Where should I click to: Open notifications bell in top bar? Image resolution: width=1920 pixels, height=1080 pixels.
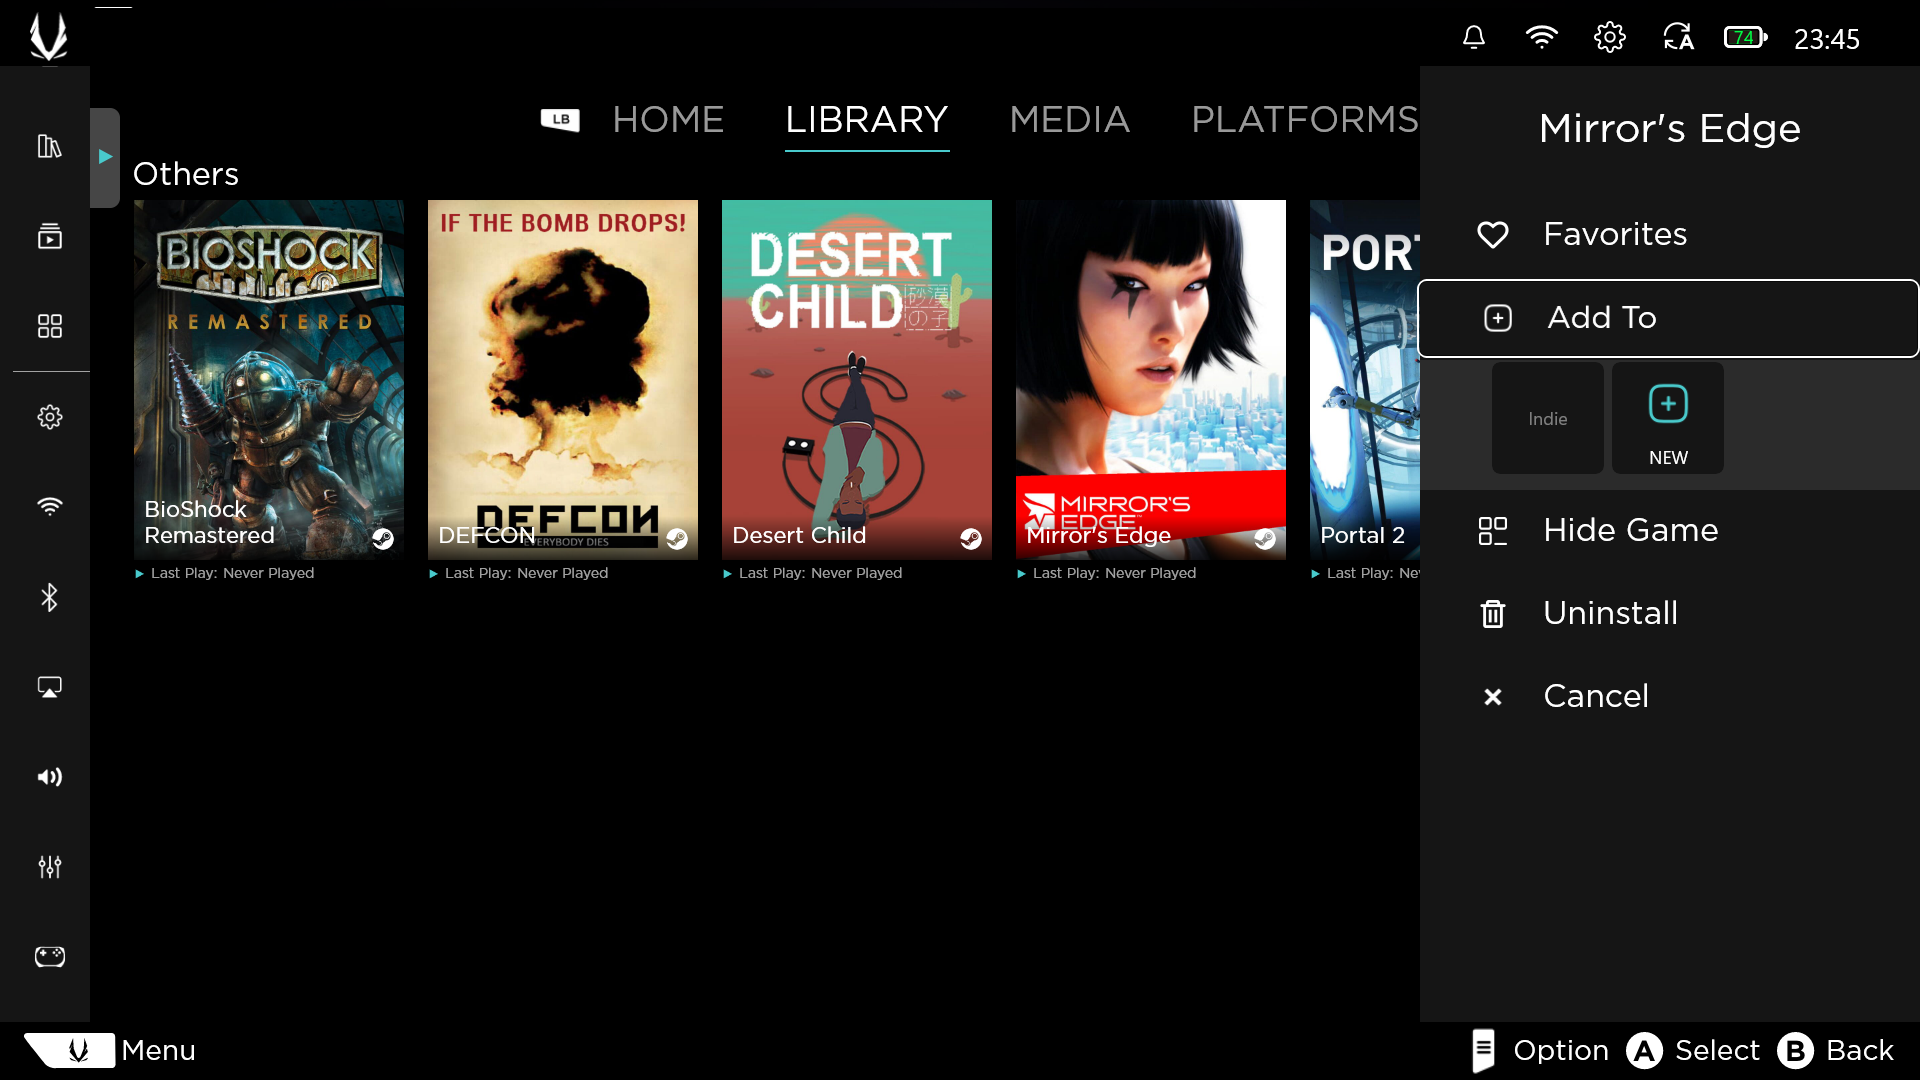tap(1473, 38)
